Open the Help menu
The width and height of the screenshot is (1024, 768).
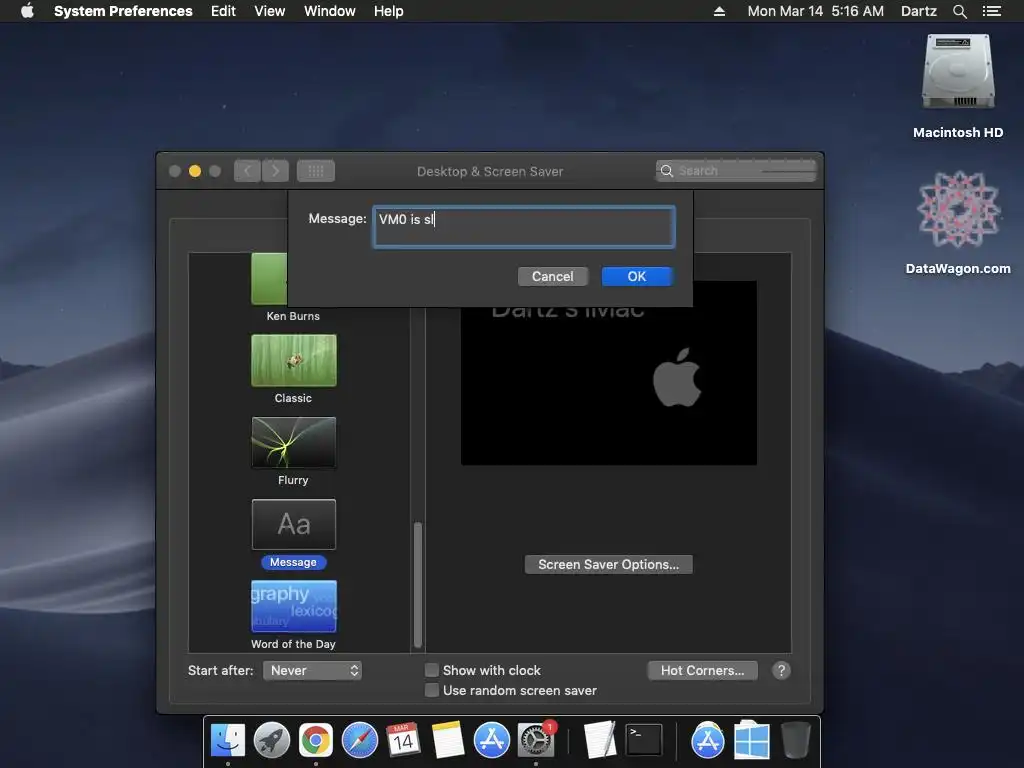point(388,11)
